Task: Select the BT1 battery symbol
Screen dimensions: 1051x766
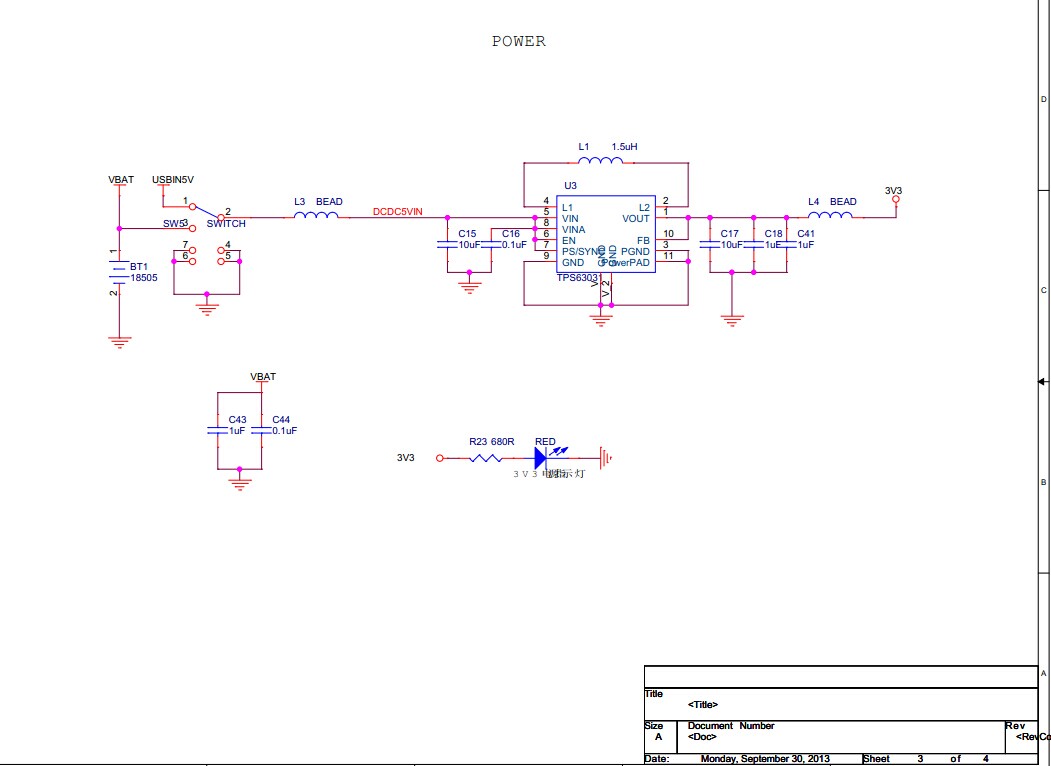Action: pos(119,273)
